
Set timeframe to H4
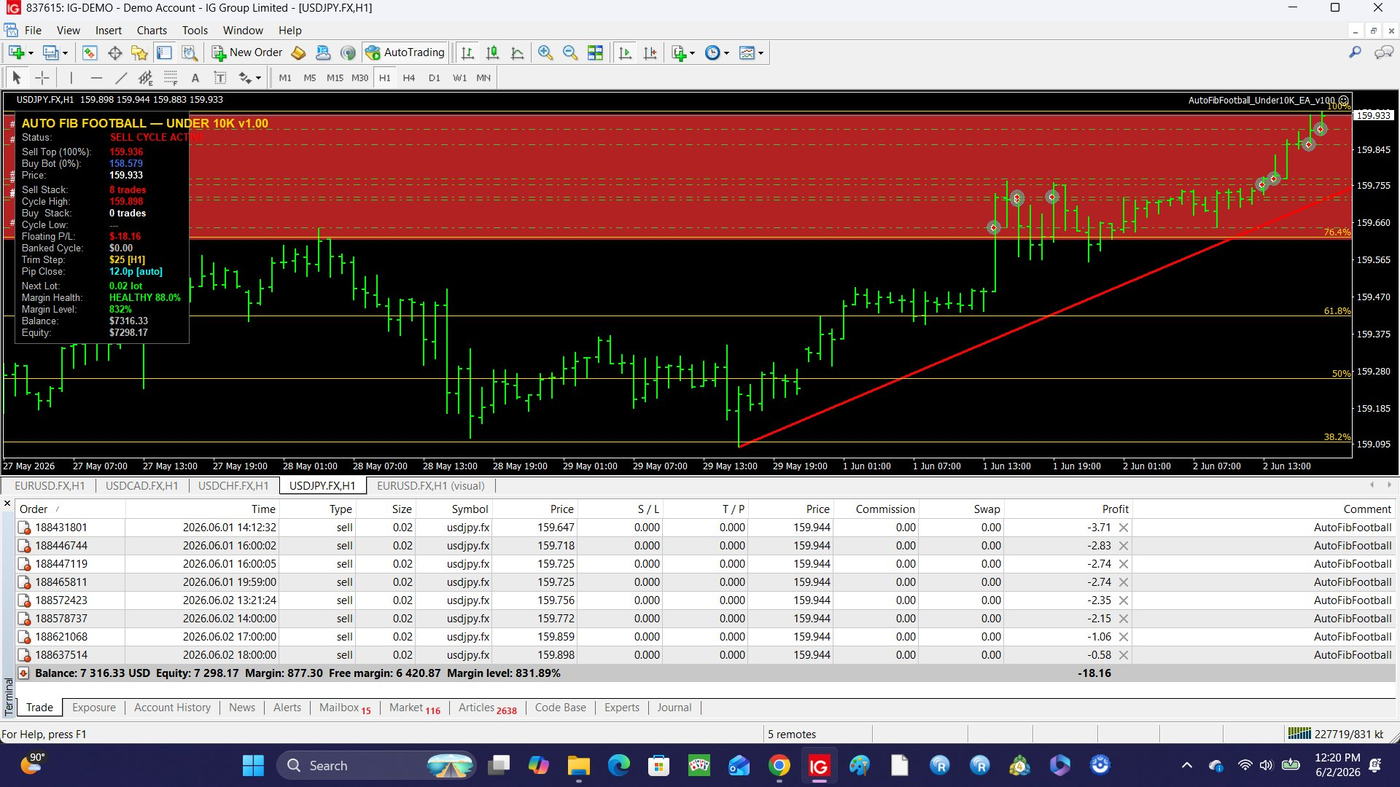point(409,77)
